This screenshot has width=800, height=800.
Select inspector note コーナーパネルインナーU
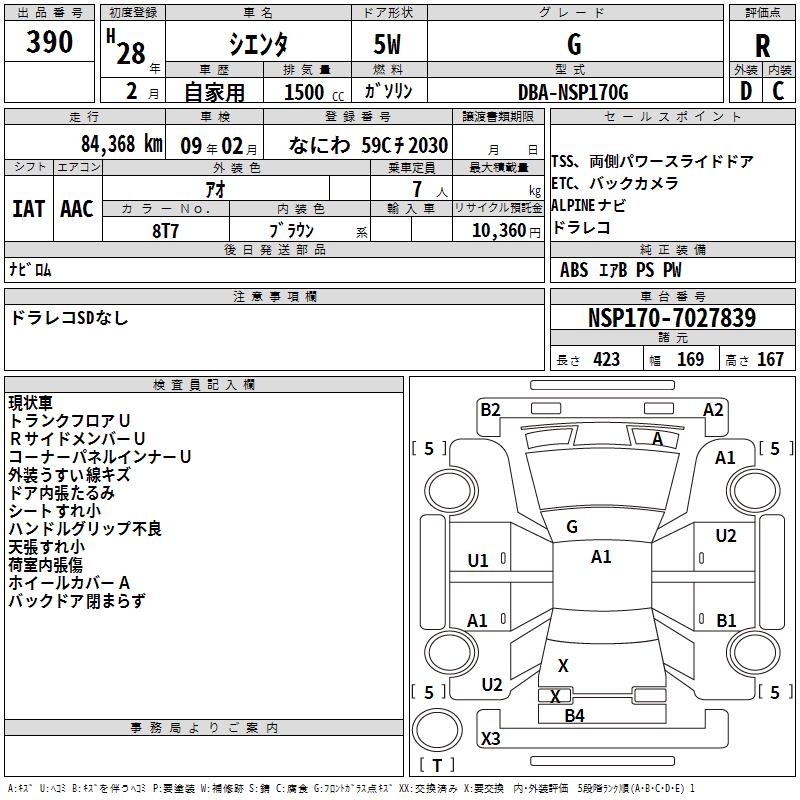pos(100,457)
